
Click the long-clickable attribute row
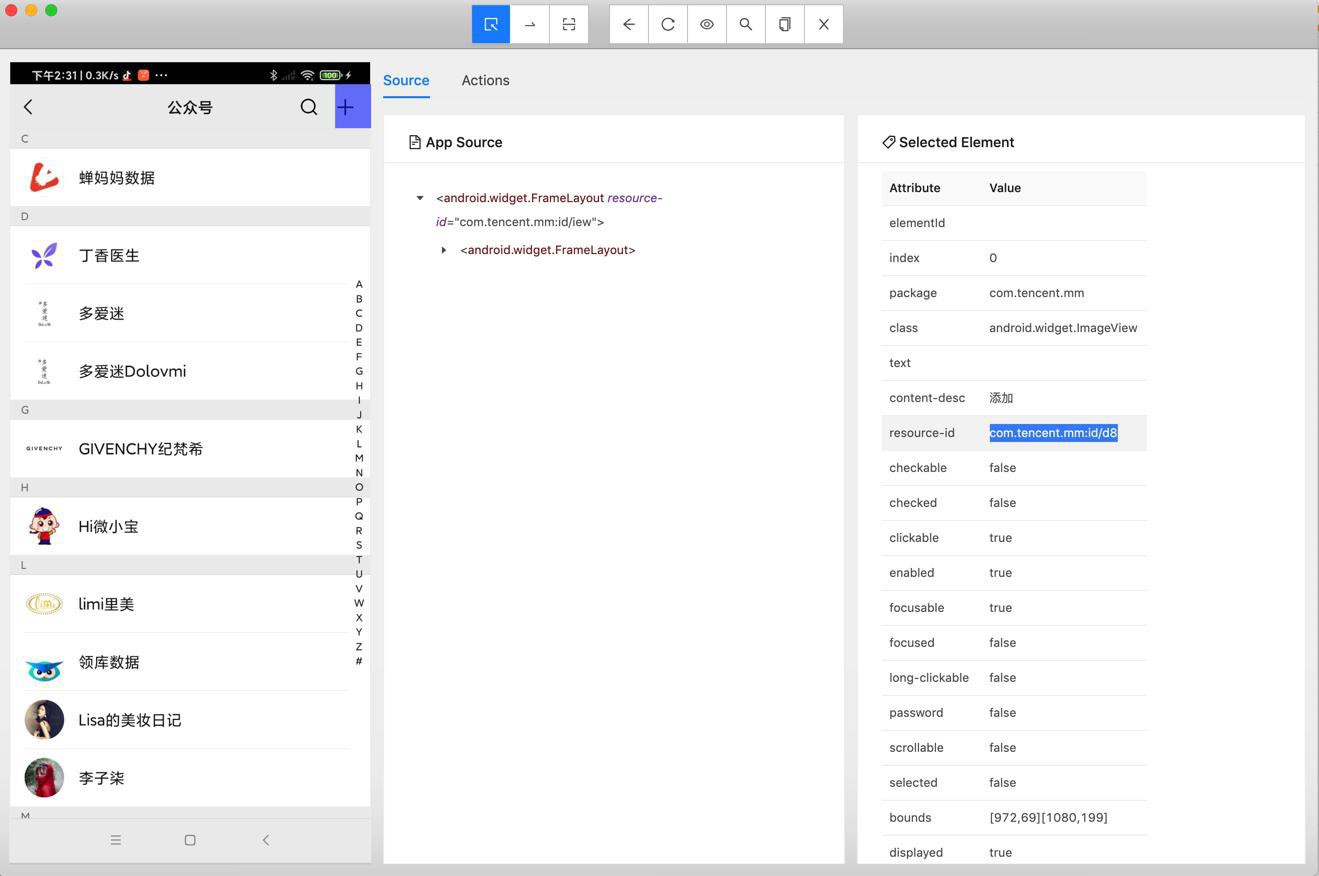(x=1014, y=678)
